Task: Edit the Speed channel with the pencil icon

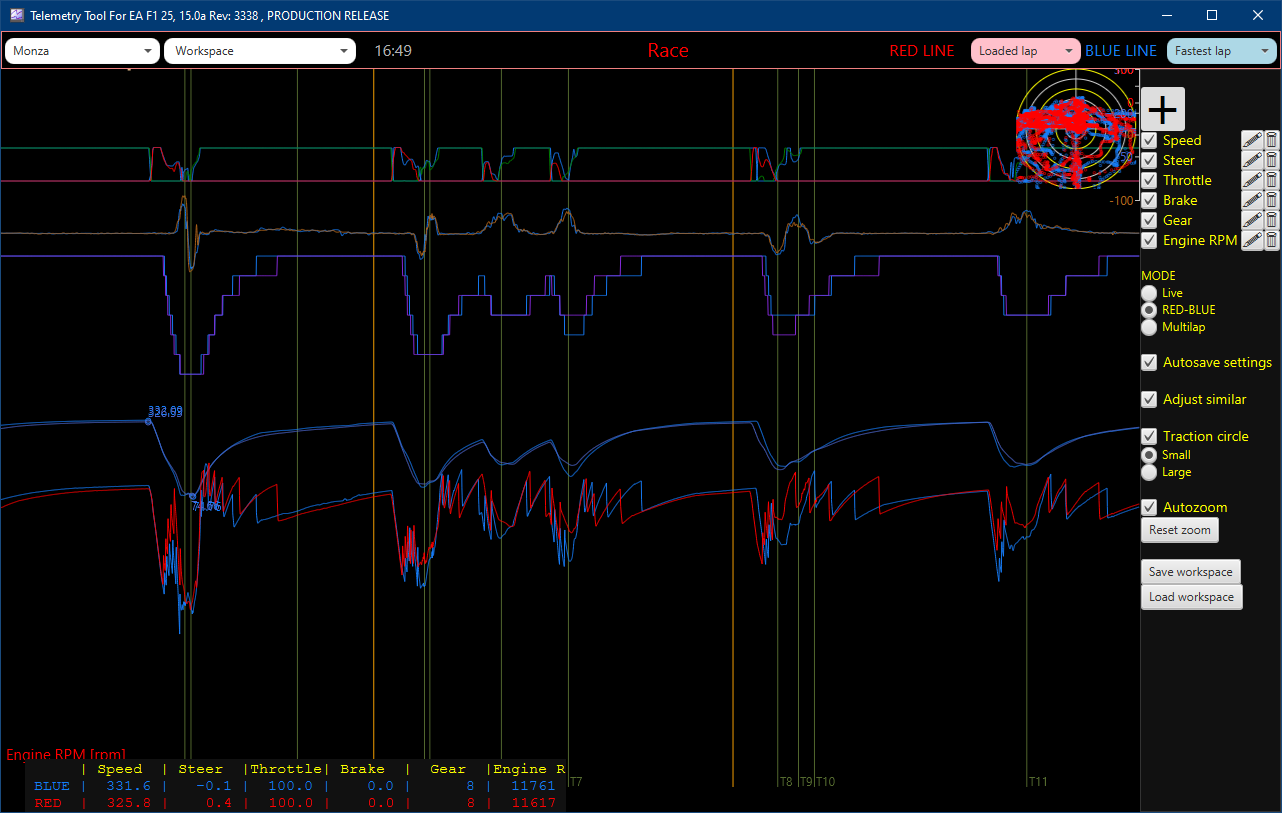Action: coord(1252,140)
